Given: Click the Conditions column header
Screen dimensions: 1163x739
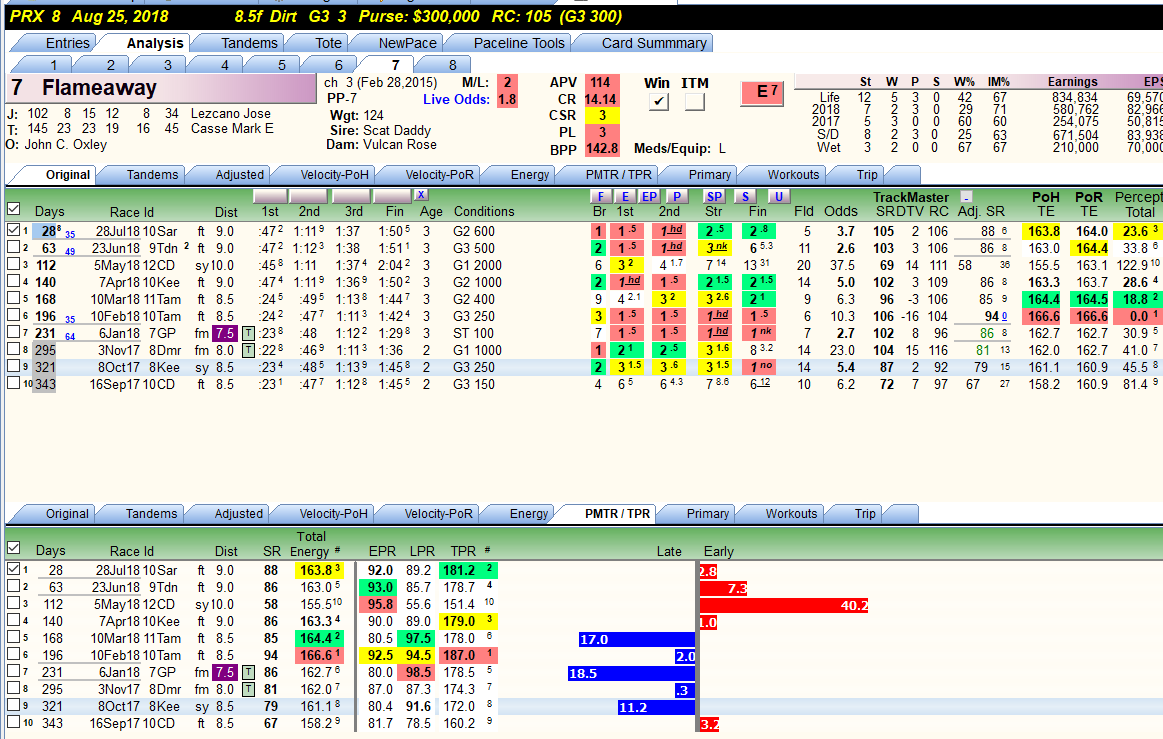Looking at the screenshot, I should pyautogui.click(x=484, y=211).
